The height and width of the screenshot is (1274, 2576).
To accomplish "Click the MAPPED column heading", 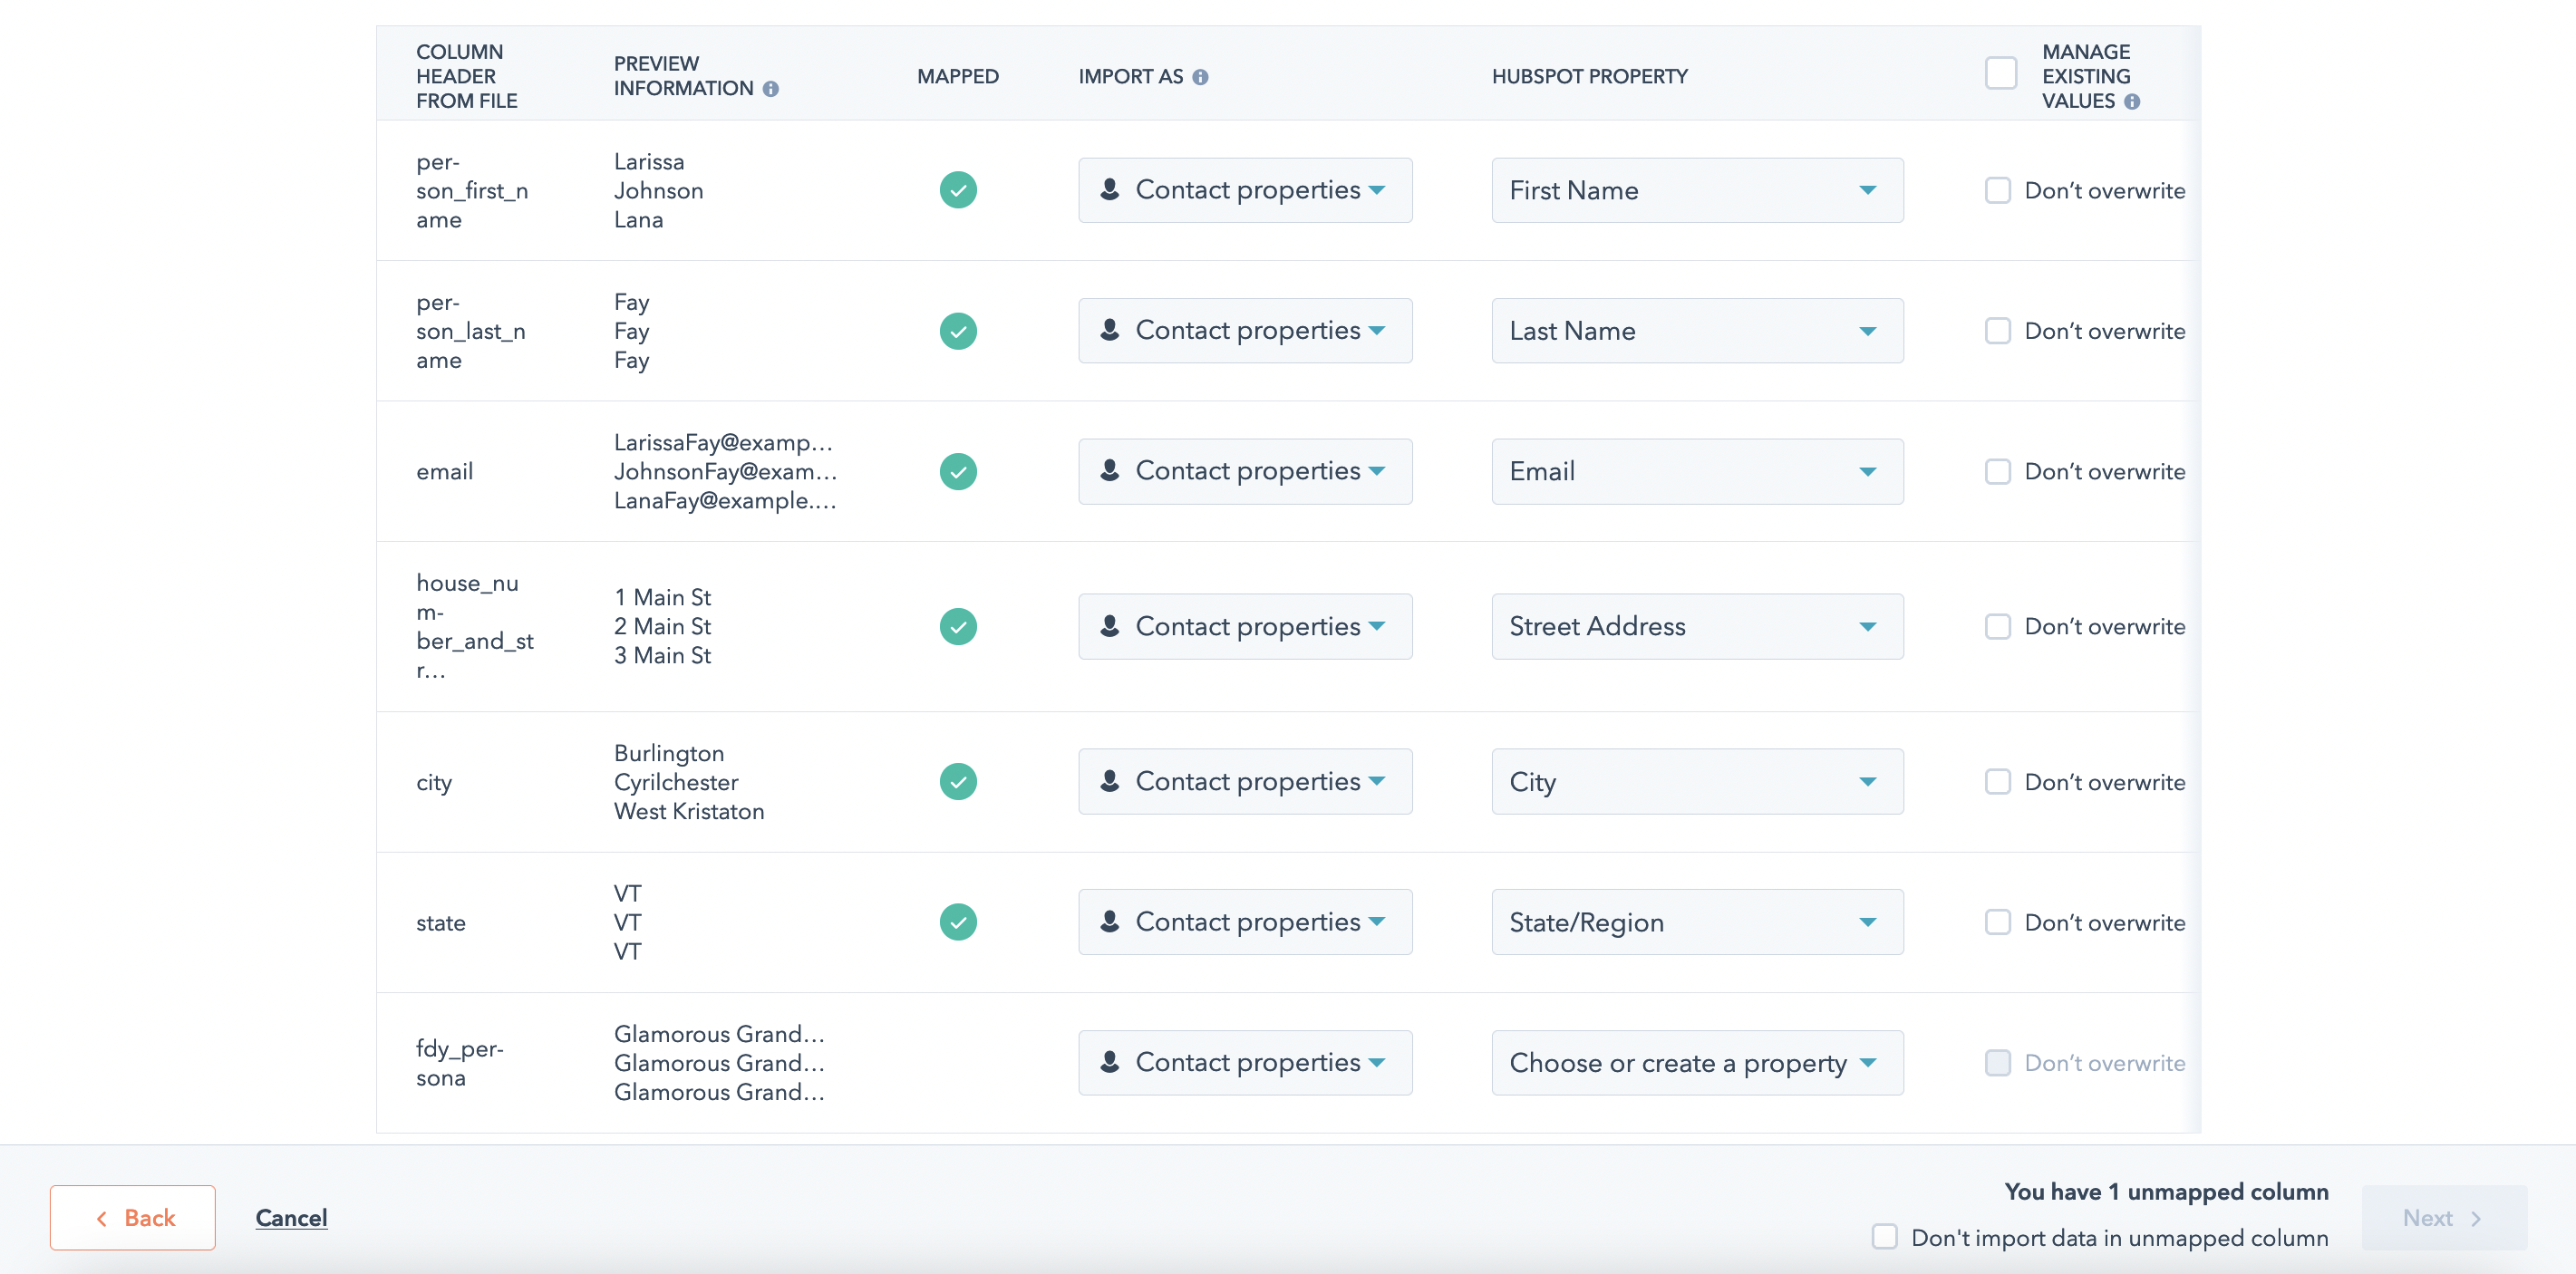I will (957, 77).
